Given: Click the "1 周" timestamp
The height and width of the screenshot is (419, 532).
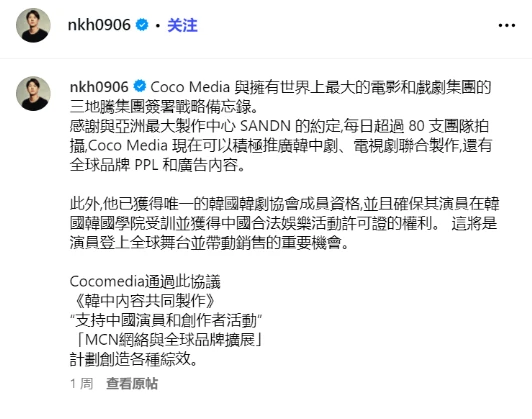Looking at the screenshot, I should click(81, 384).
